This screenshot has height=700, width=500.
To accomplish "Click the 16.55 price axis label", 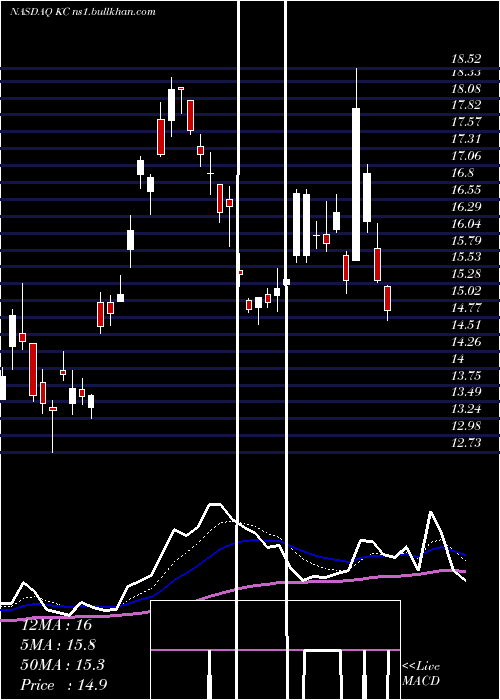I will [466, 190].
